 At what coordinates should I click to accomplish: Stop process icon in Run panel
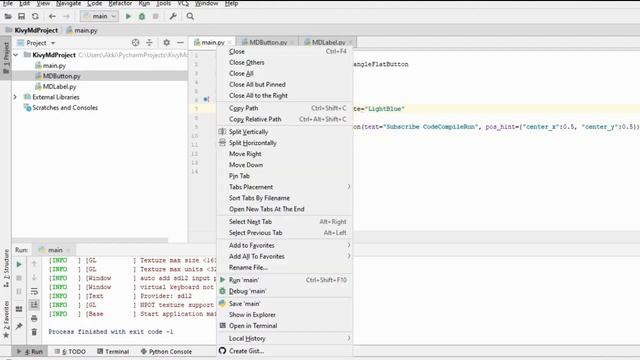[x=19, y=278]
